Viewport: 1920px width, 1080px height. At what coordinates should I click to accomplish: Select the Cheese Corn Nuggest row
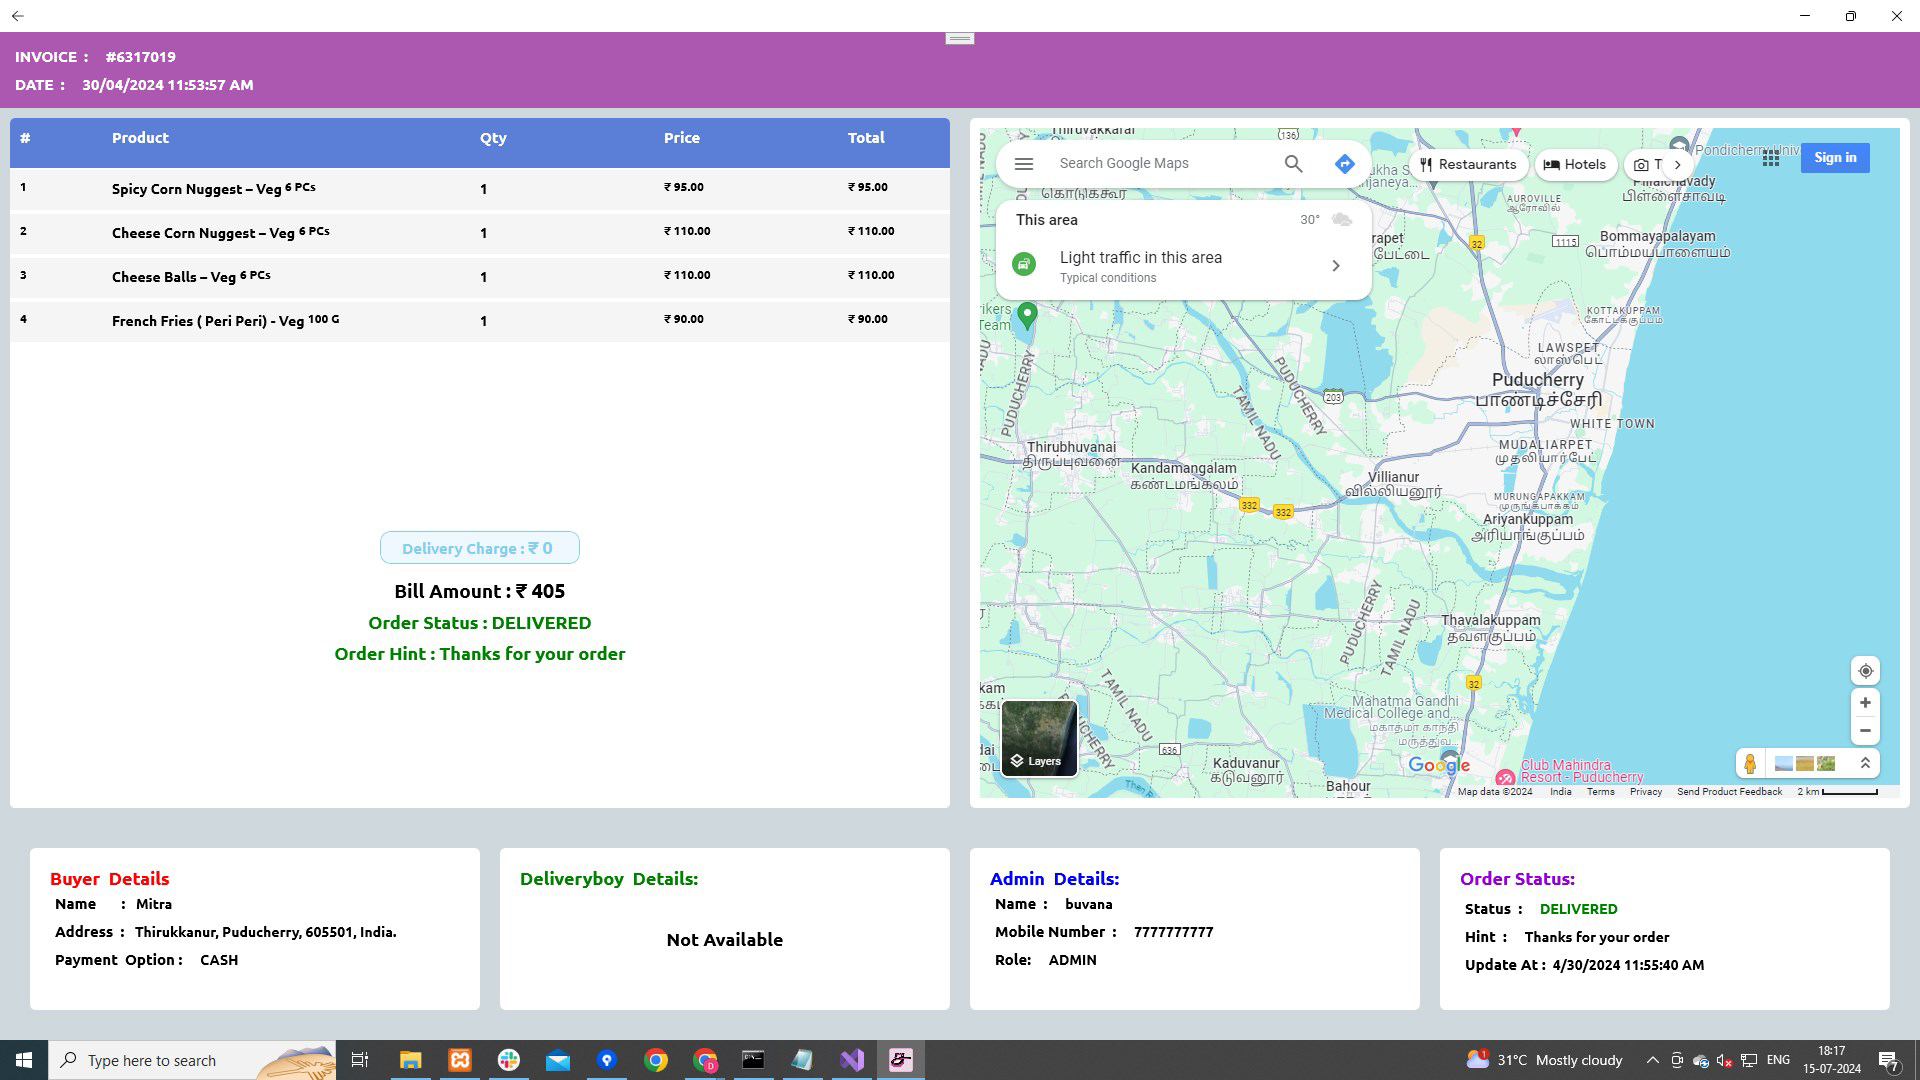[x=480, y=232]
